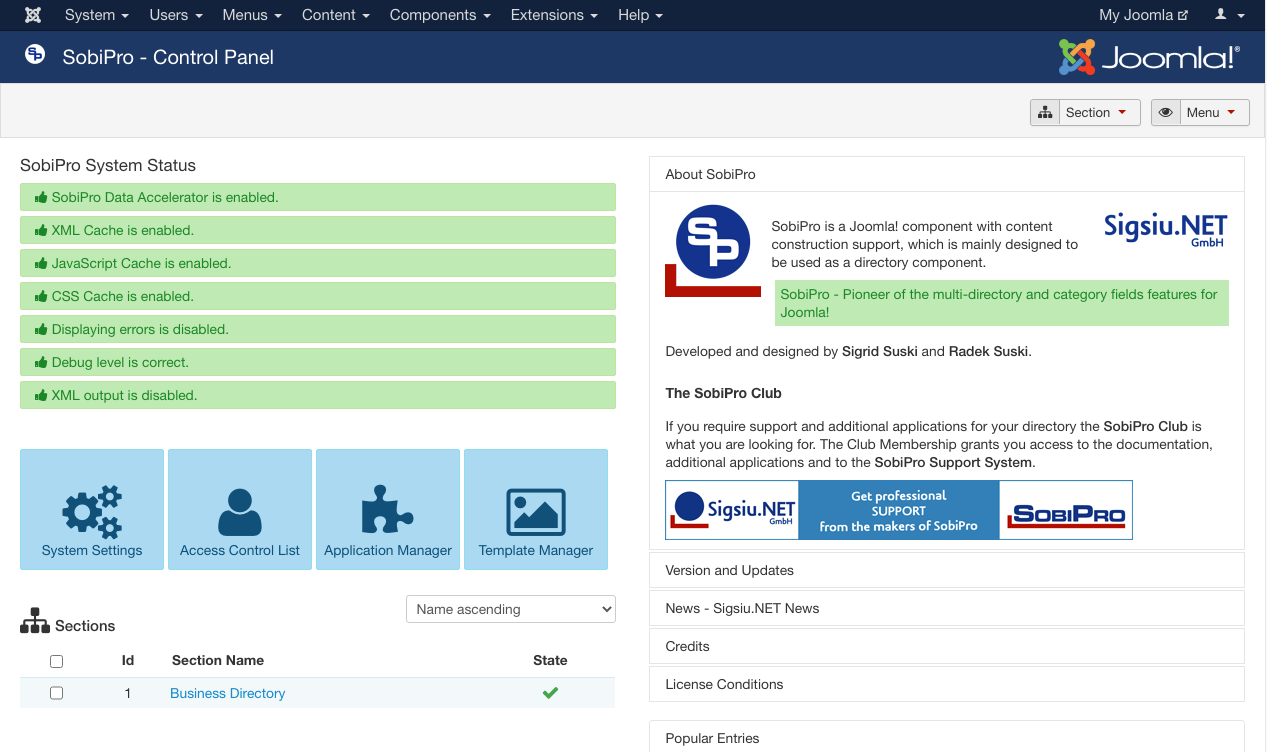The height and width of the screenshot is (752, 1267).
Task: Open the Menus menu
Action: (x=252, y=15)
